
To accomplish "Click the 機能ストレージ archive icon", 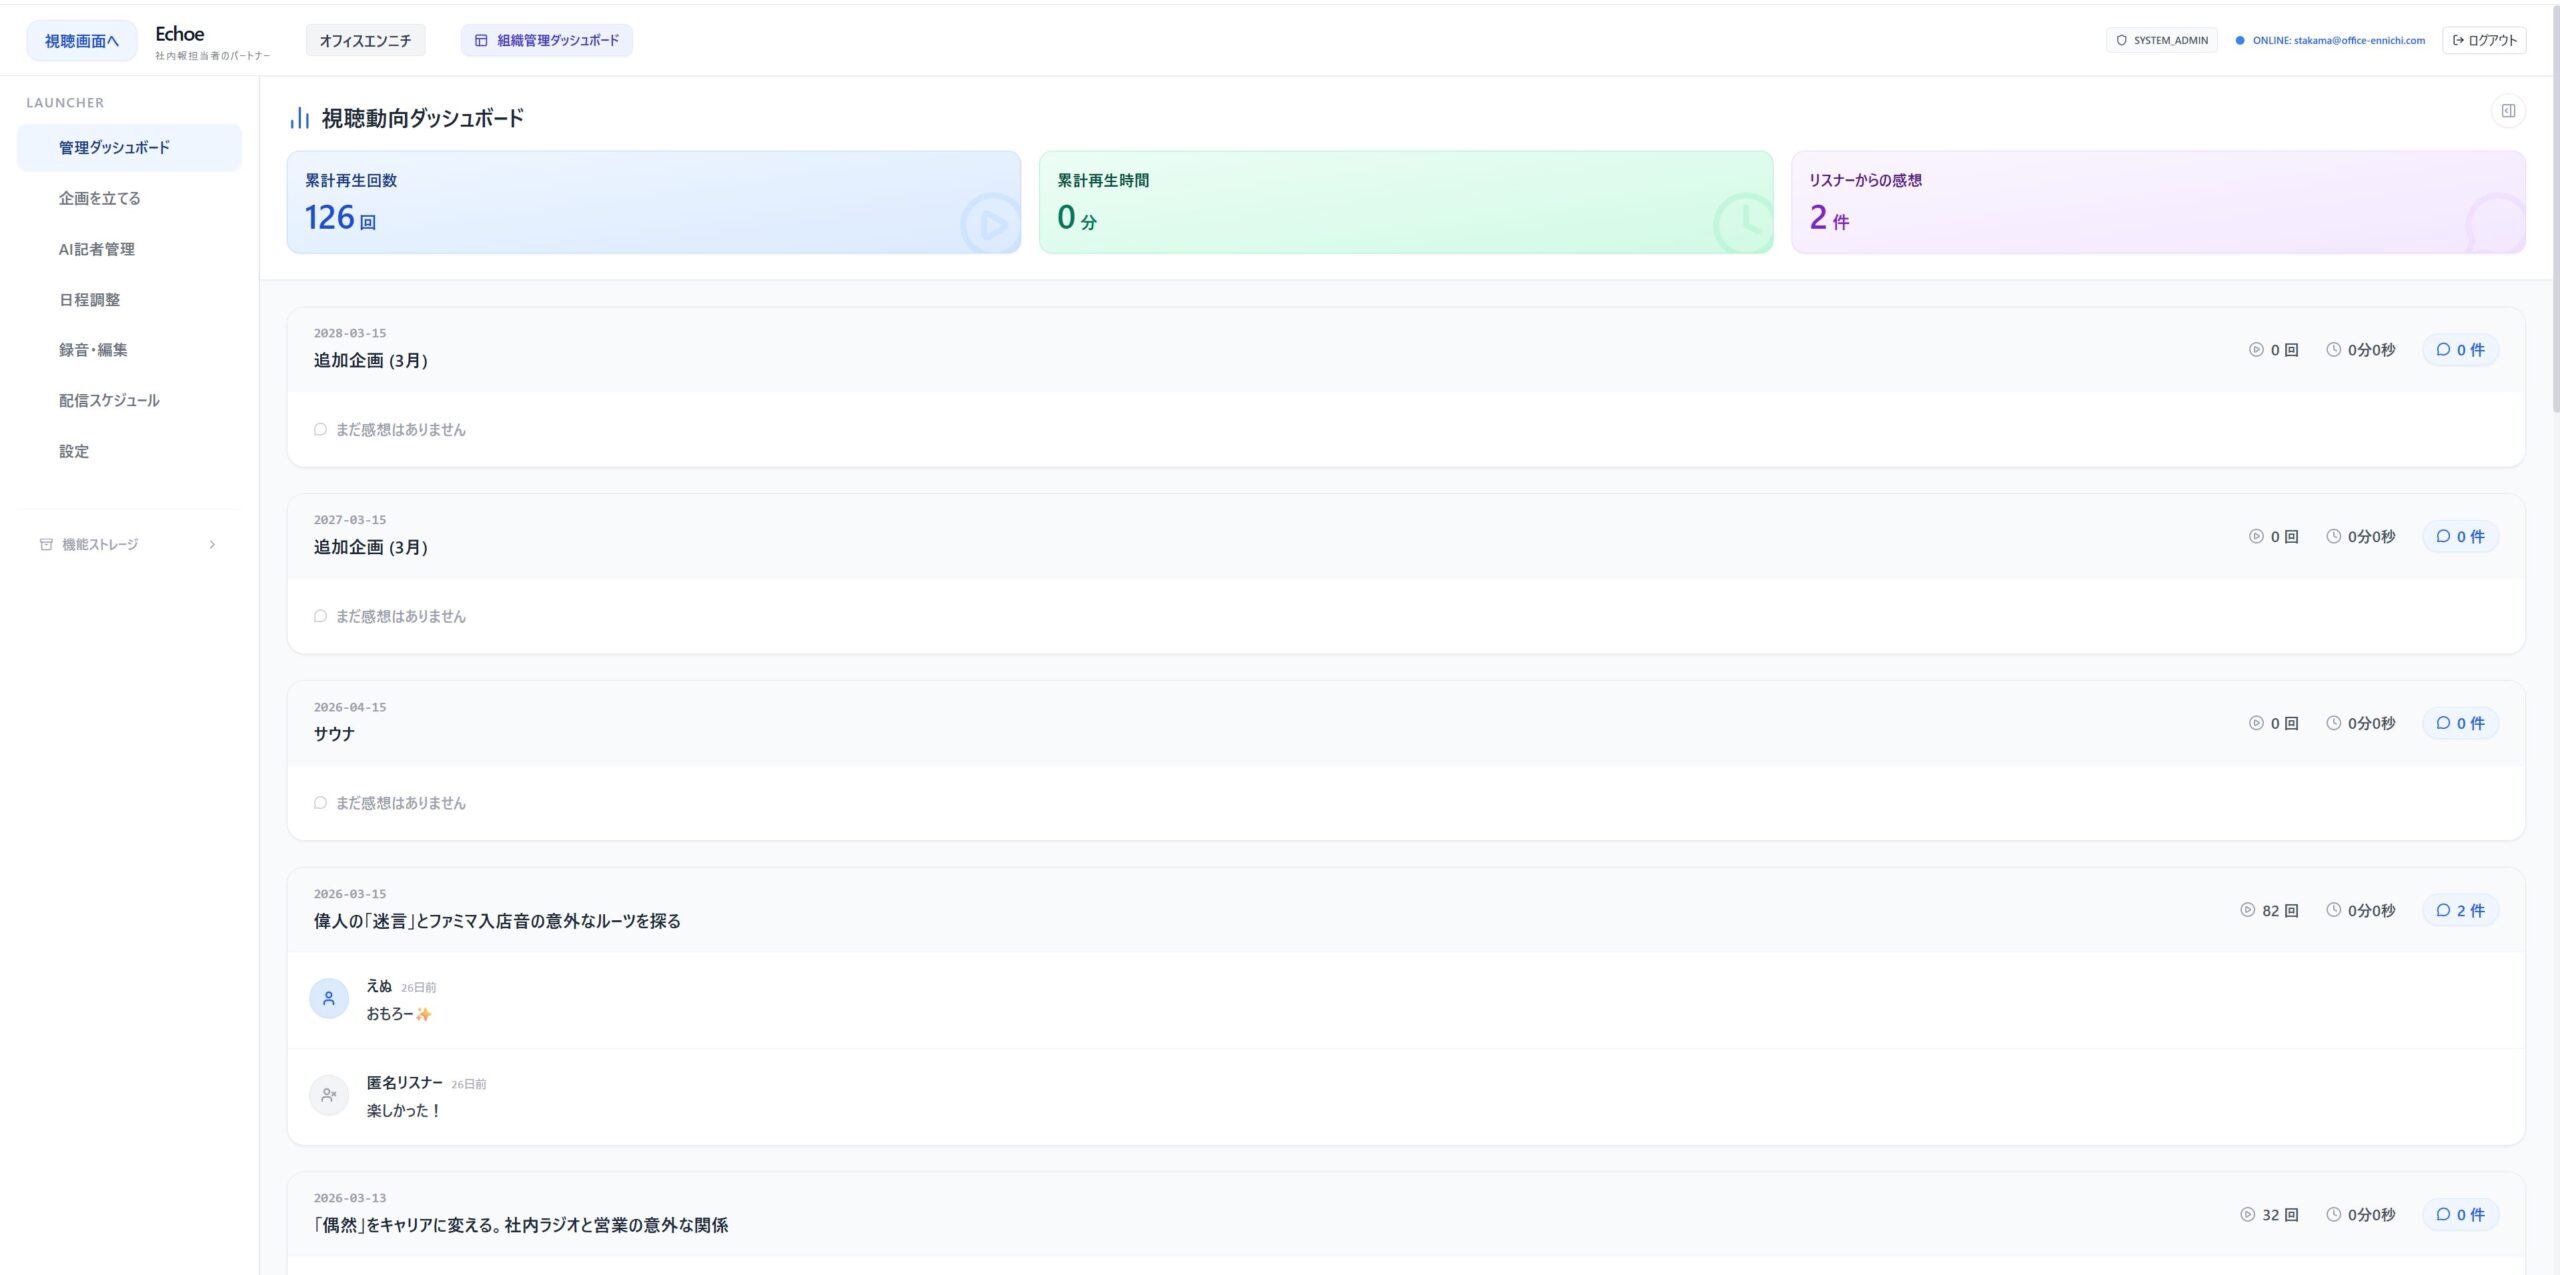I will [x=46, y=544].
